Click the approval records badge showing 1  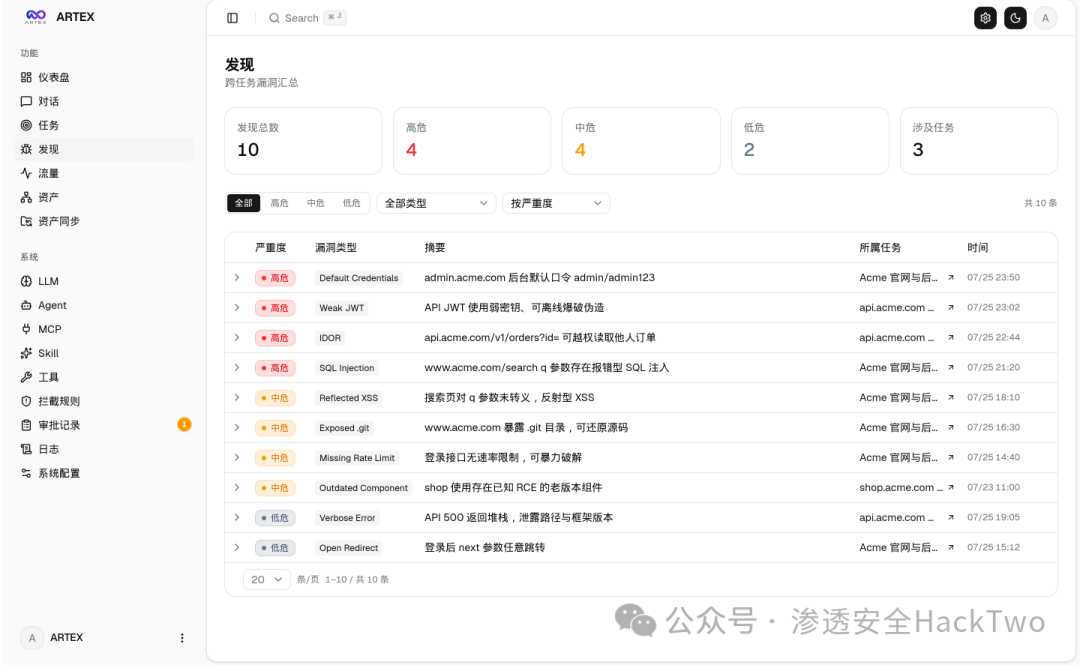coord(184,424)
